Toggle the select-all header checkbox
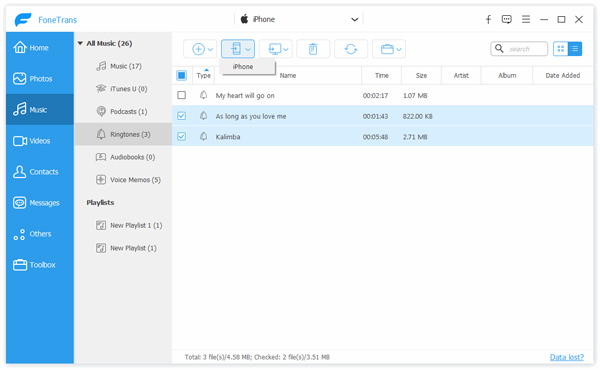This screenshot has width=600, height=370. point(182,75)
